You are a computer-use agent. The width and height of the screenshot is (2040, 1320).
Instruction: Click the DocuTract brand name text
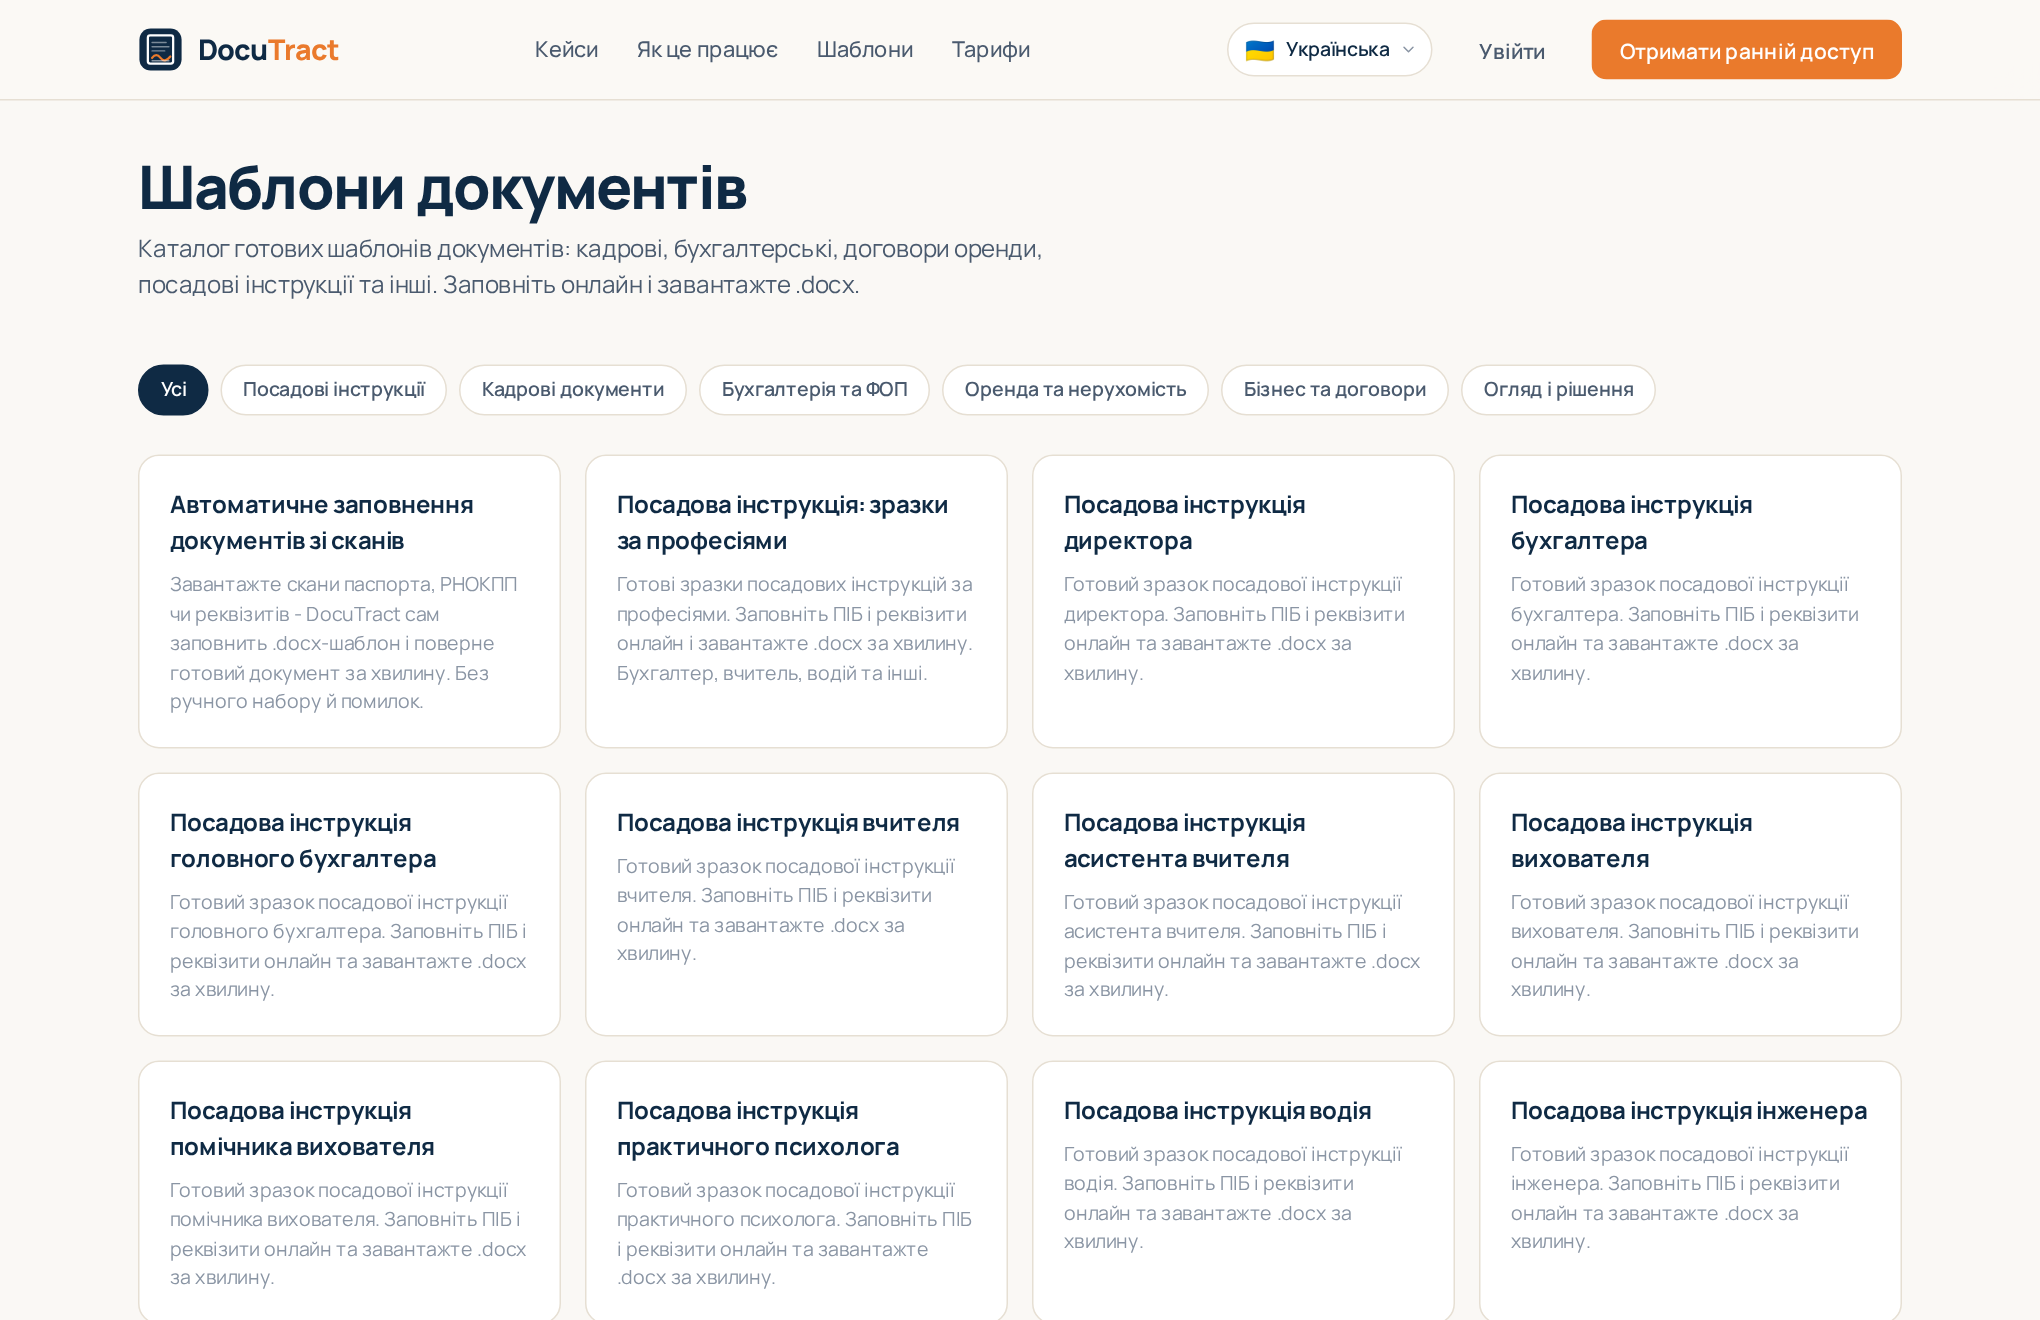[268, 50]
